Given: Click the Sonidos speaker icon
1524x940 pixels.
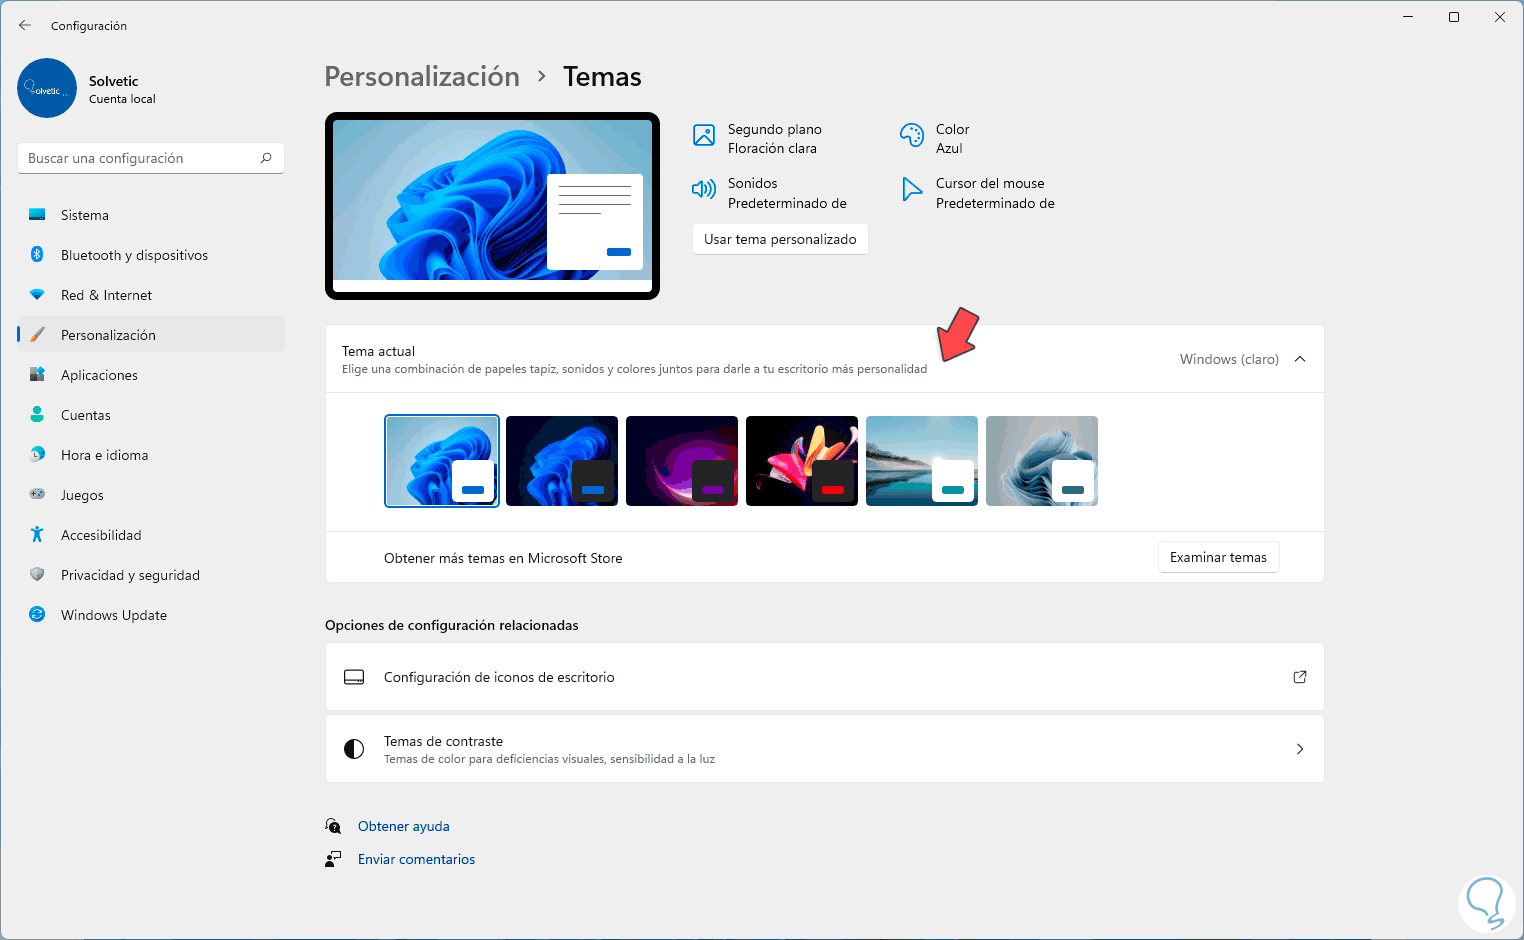Looking at the screenshot, I should (x=704, y=189).
